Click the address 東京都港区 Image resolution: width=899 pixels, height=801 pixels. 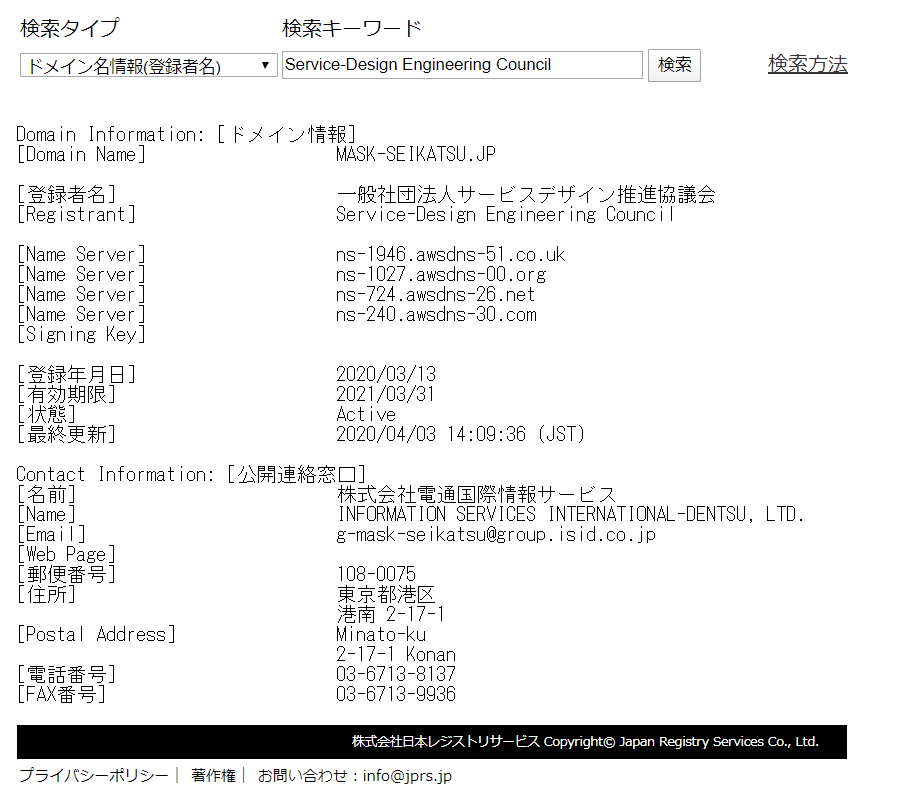pos(386,595)
